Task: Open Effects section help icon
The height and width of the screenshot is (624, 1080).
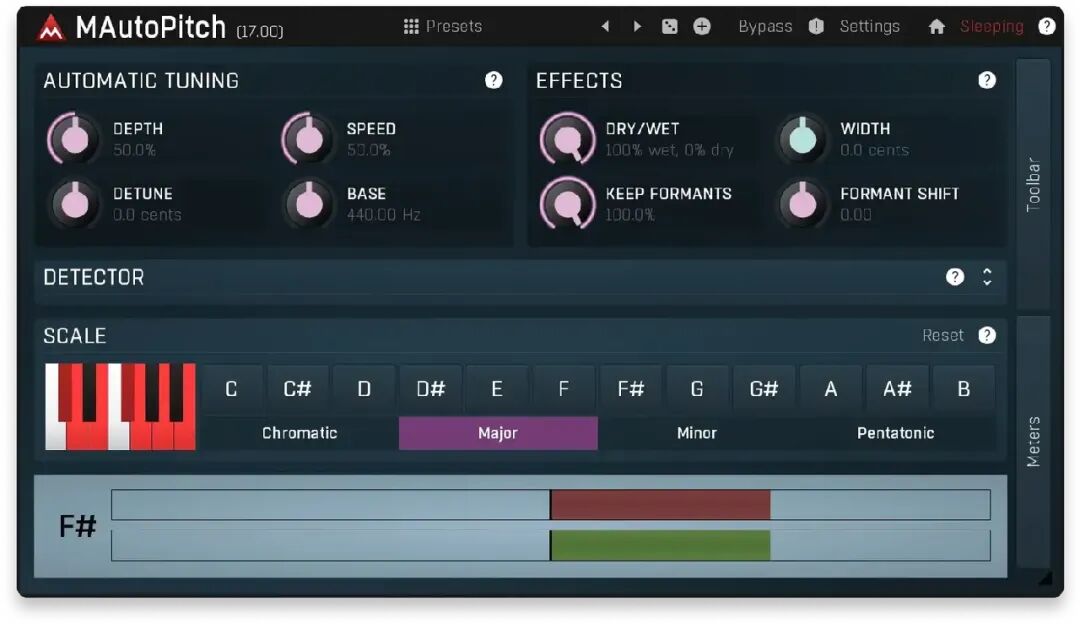Action: click(x=987, y=80)
